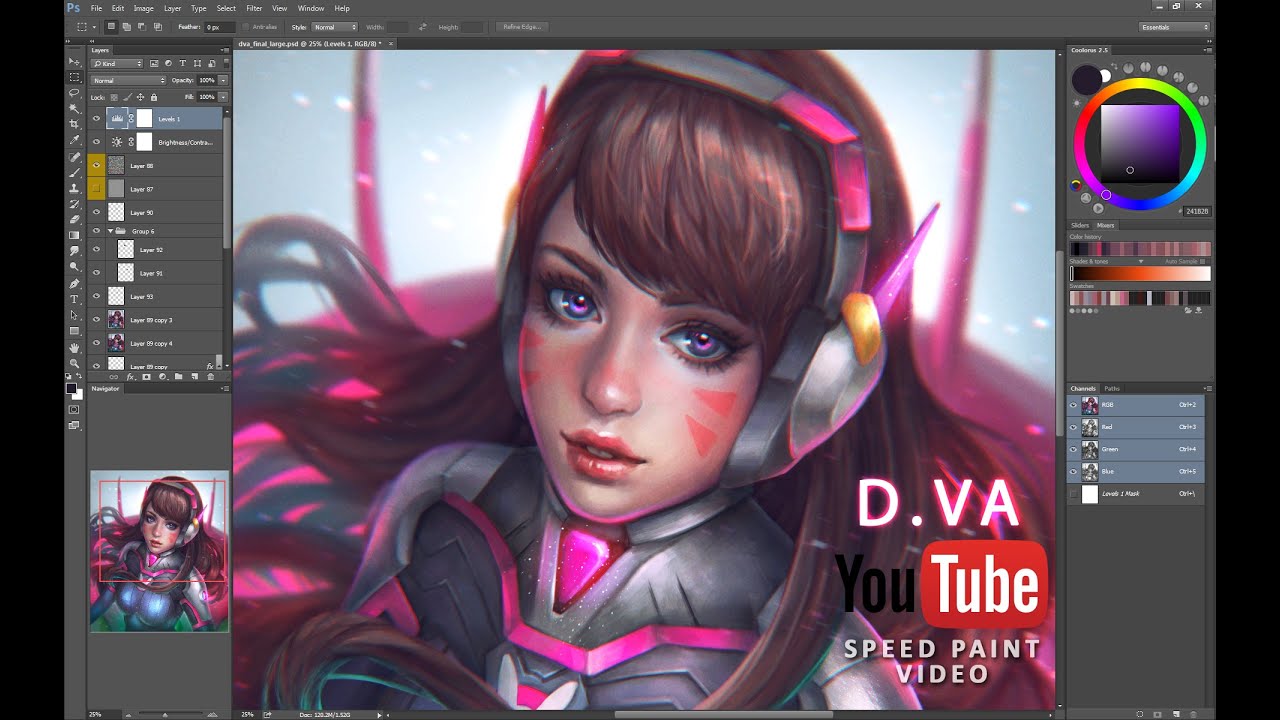Viewport: 1280px width, 720px height.
Task: Select the Gradient tool
Action: [x=74, y=235]
